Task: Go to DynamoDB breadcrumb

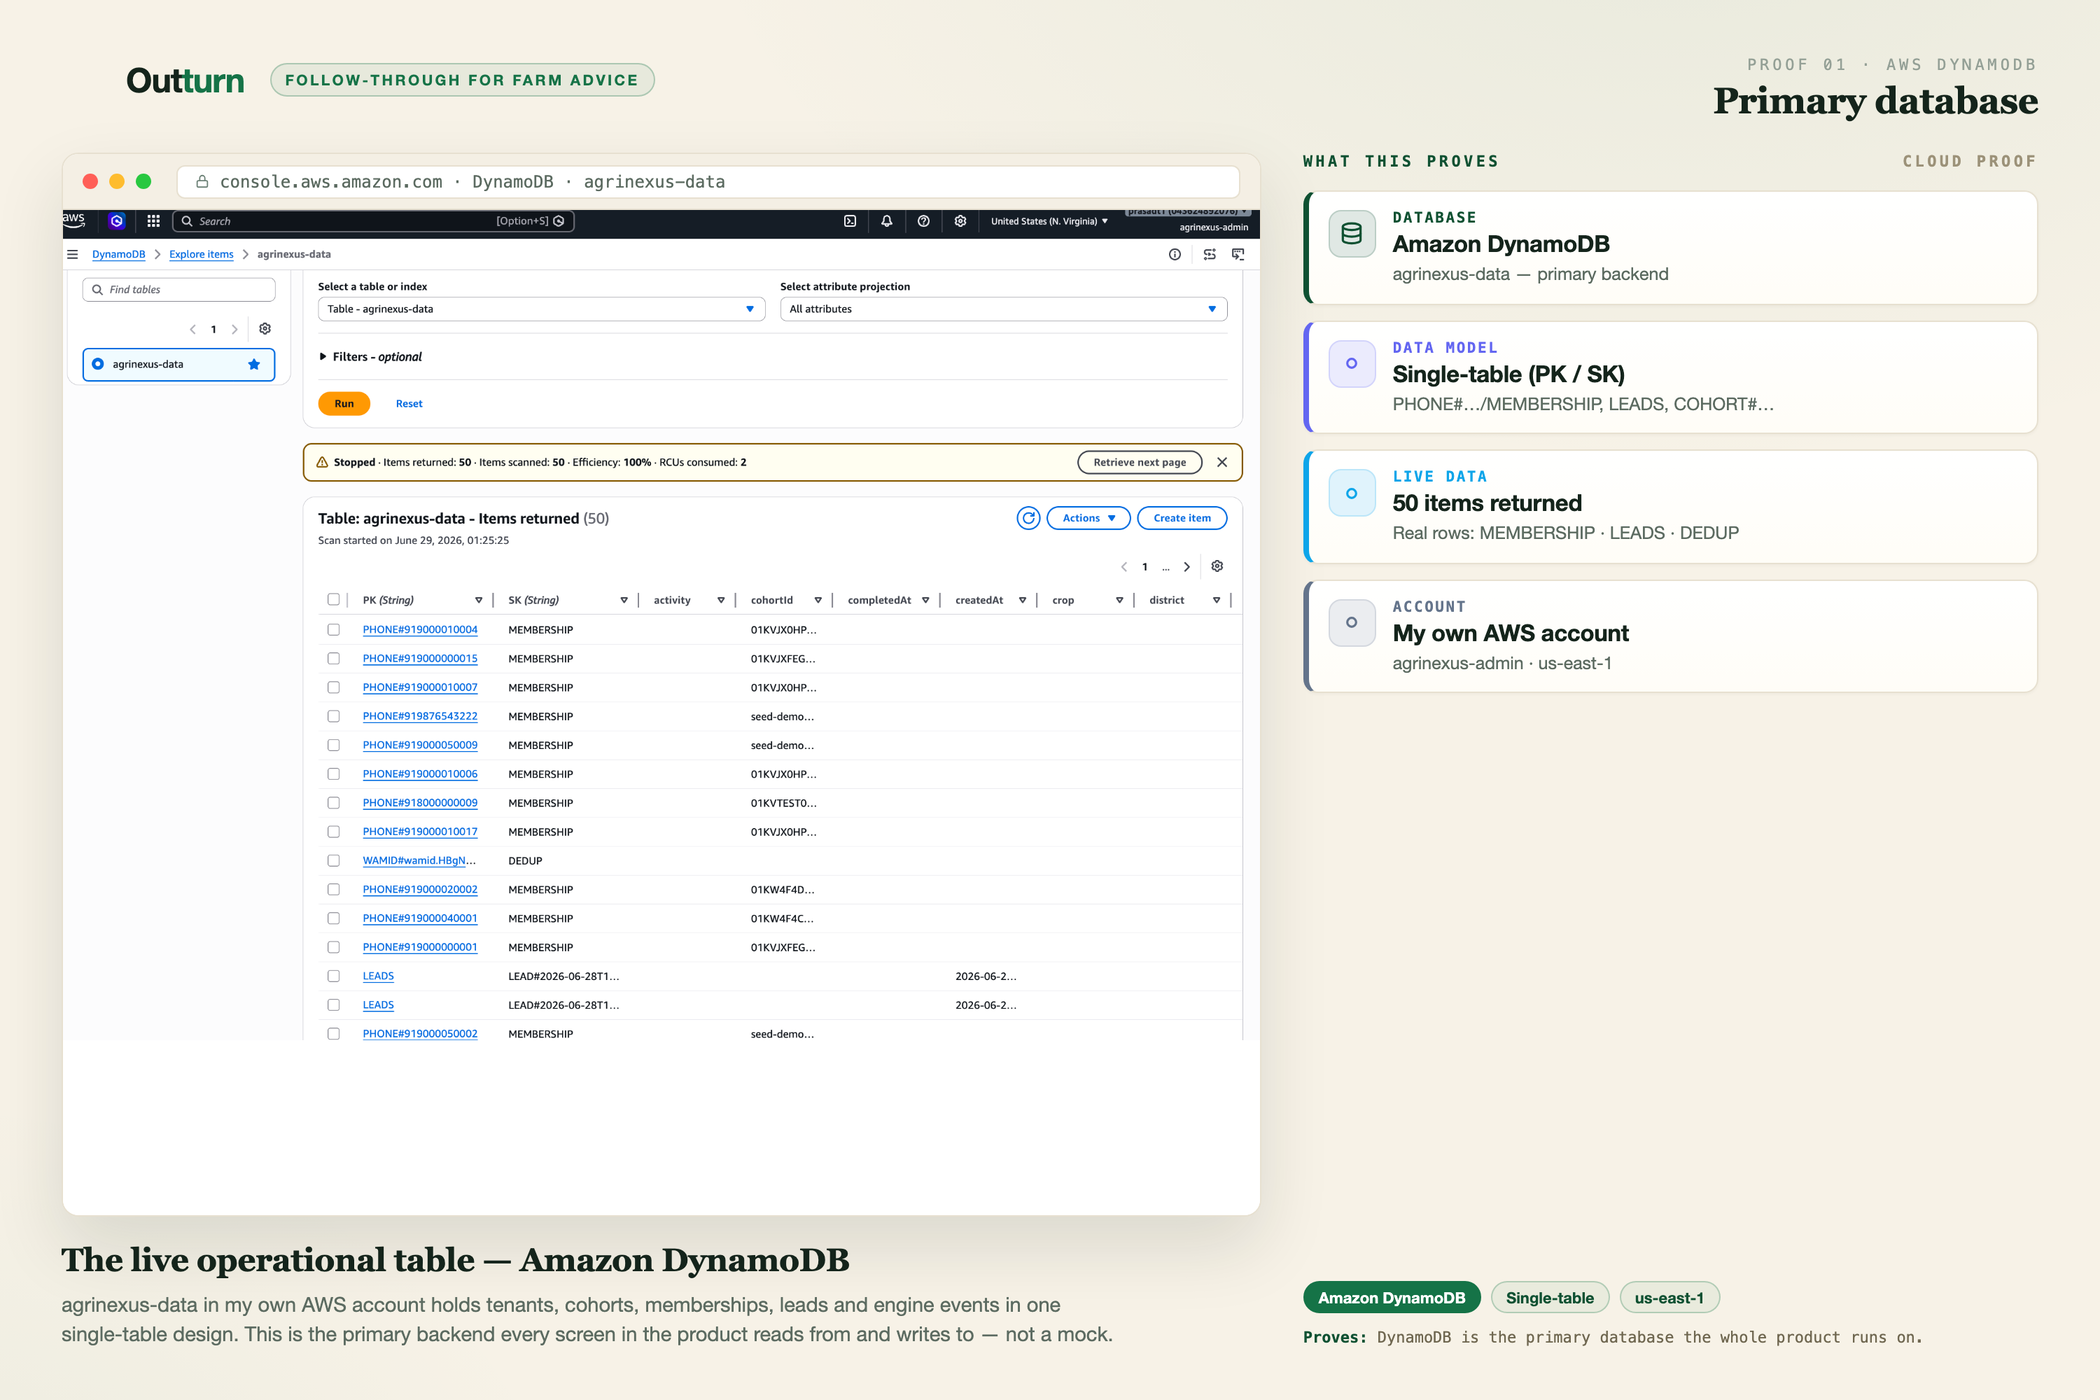Action: click(x=118, y=254)
